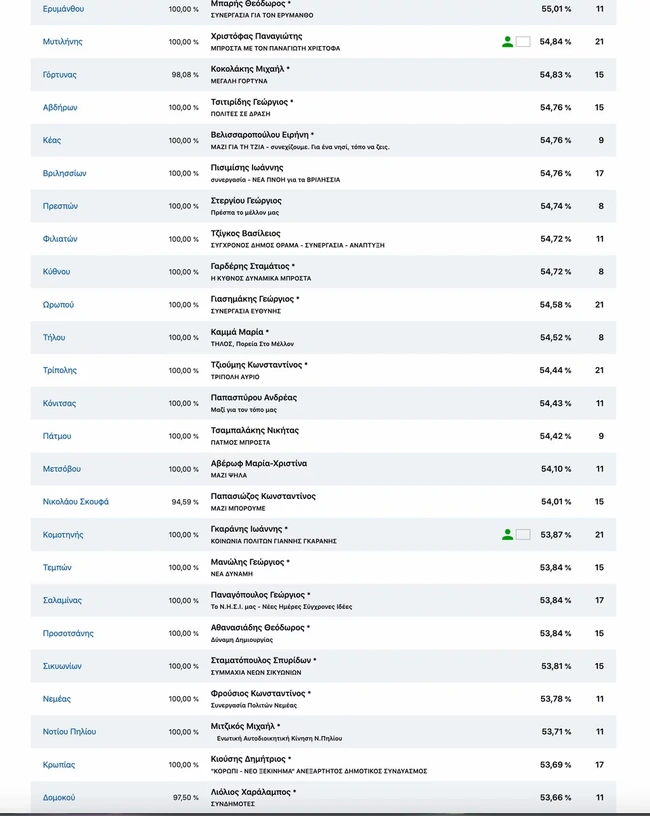Select the Κέας municipality link

click(52, 141)
